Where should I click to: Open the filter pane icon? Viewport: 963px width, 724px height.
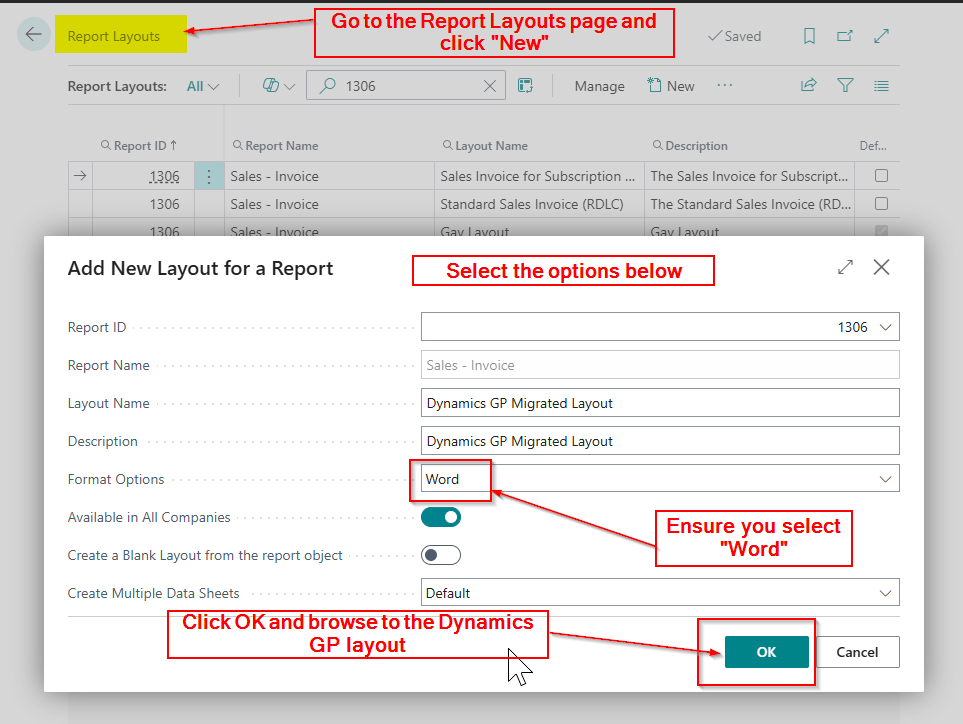845,86
